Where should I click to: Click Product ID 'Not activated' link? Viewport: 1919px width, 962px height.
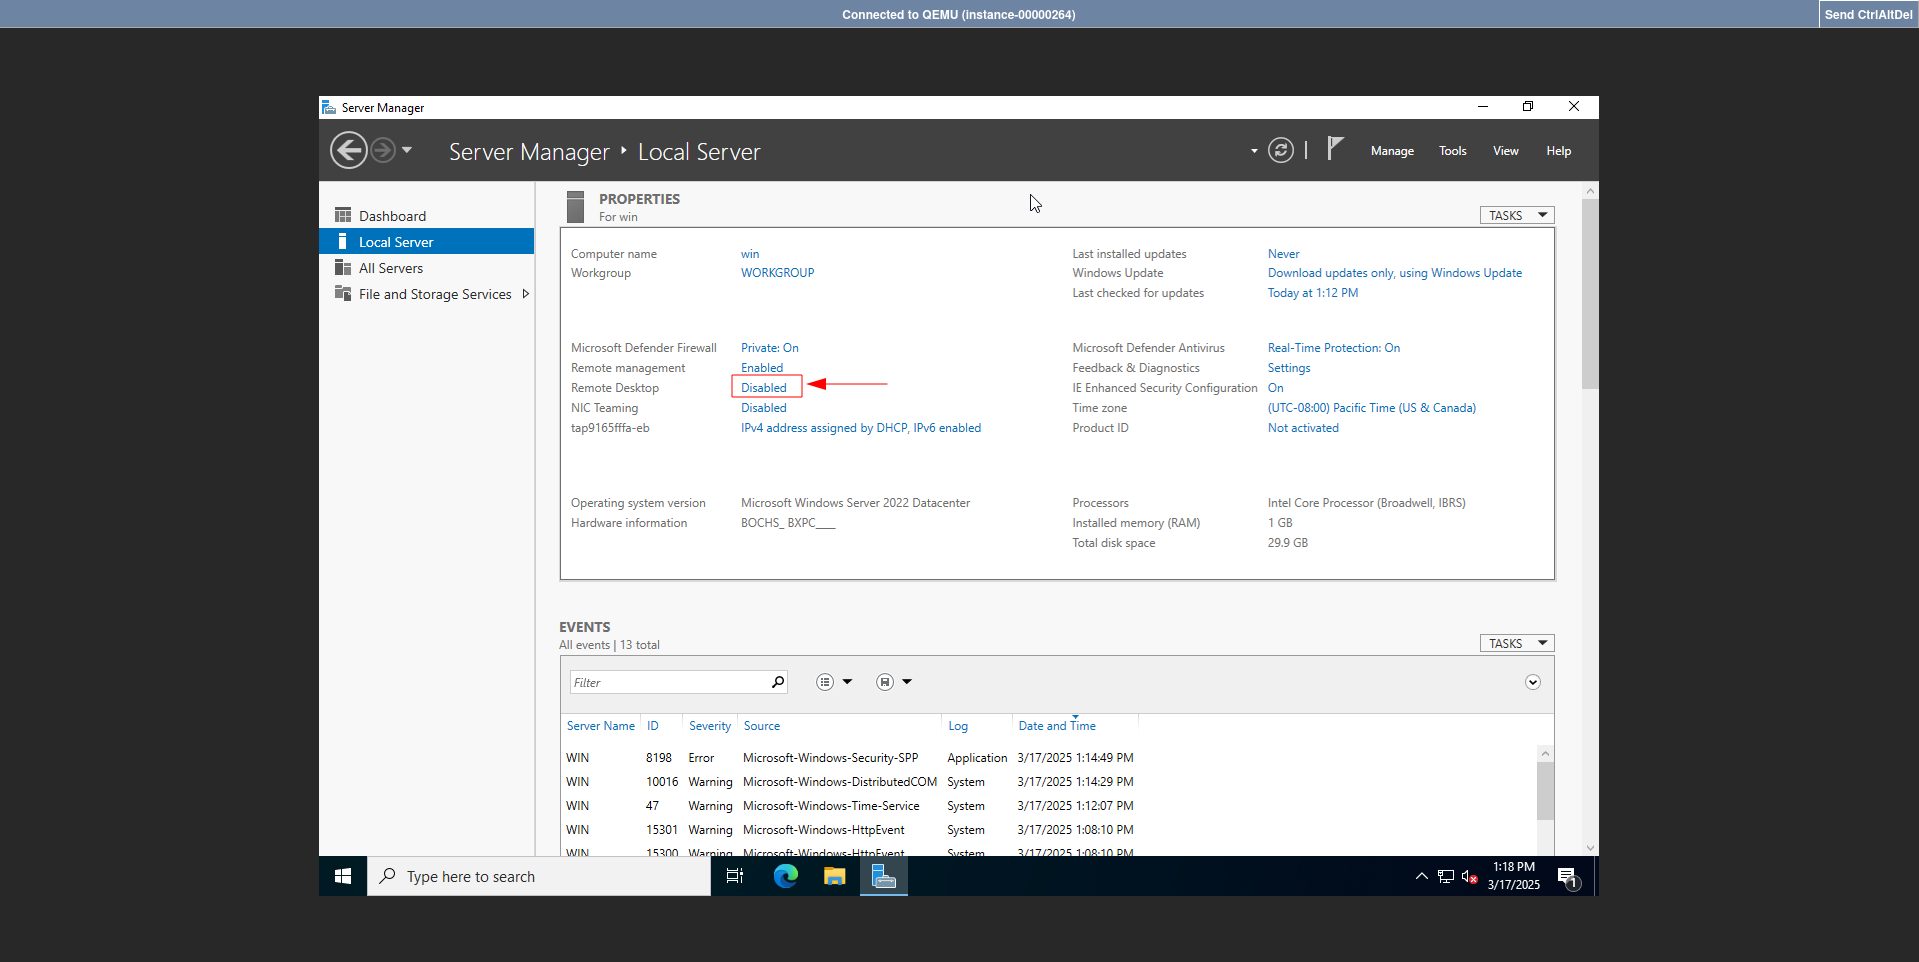coord(1303,428)
